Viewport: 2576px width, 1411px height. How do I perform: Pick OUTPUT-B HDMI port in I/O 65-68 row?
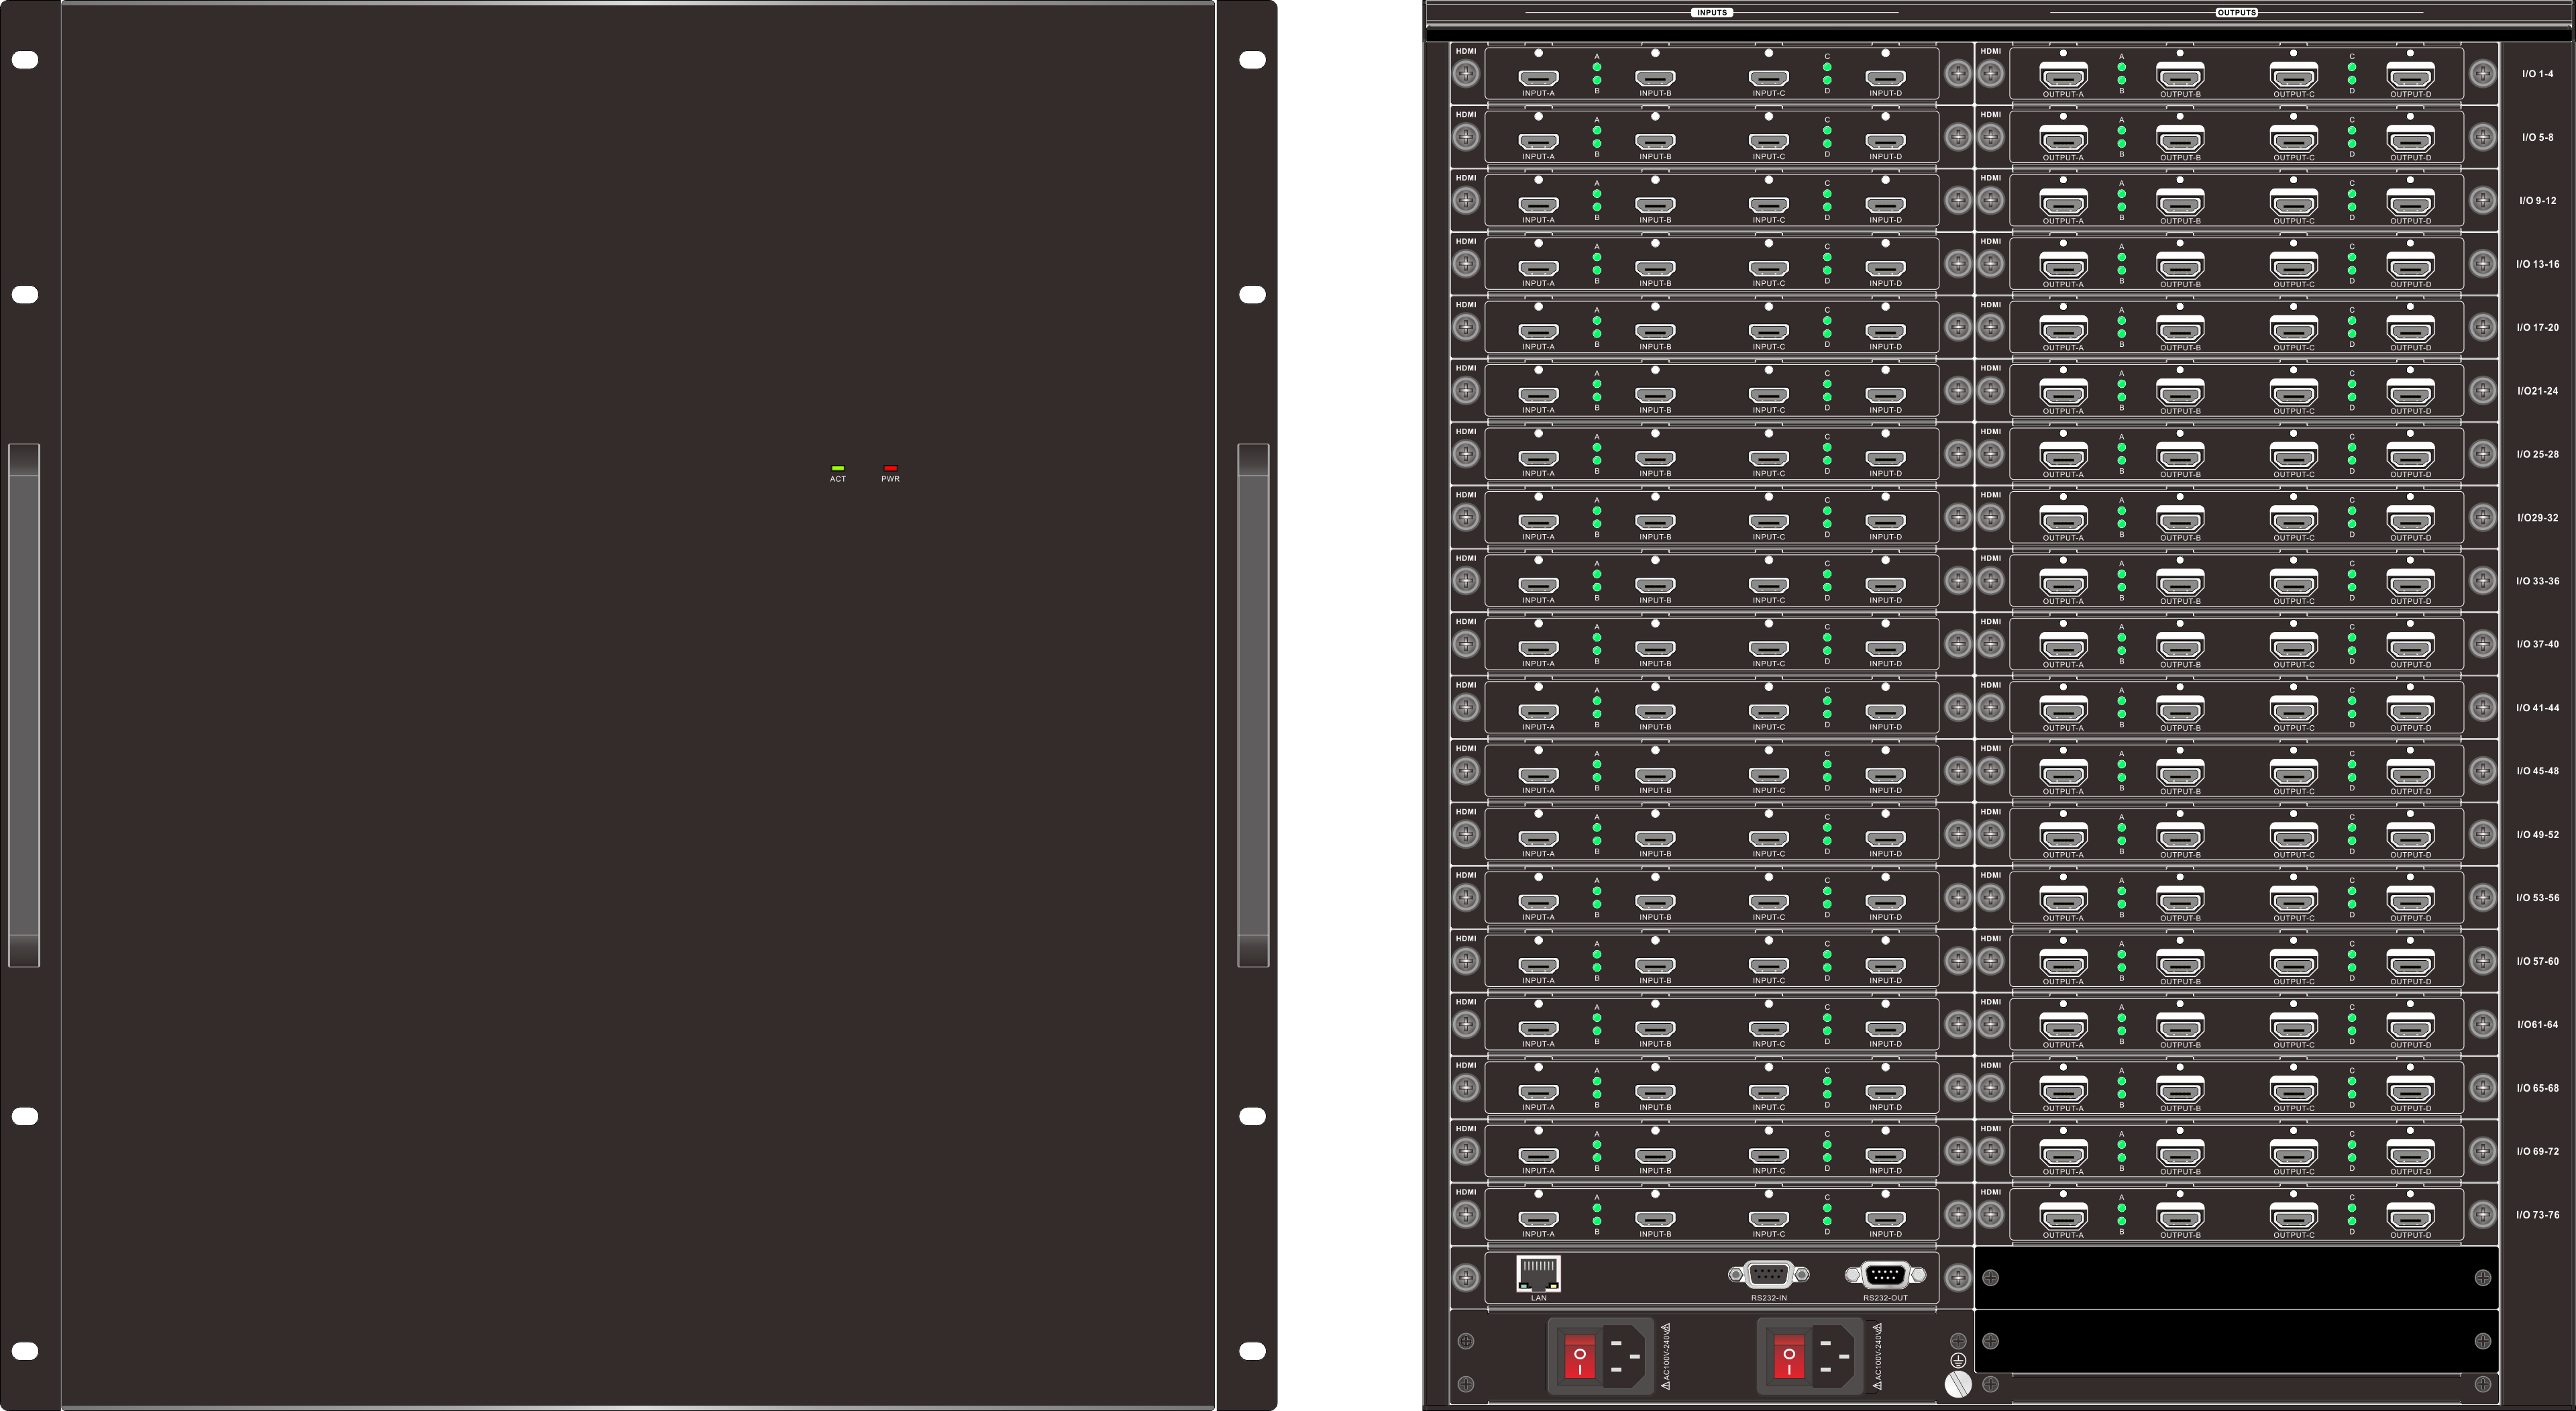pyautogui.click(x=2180, y=1090)
